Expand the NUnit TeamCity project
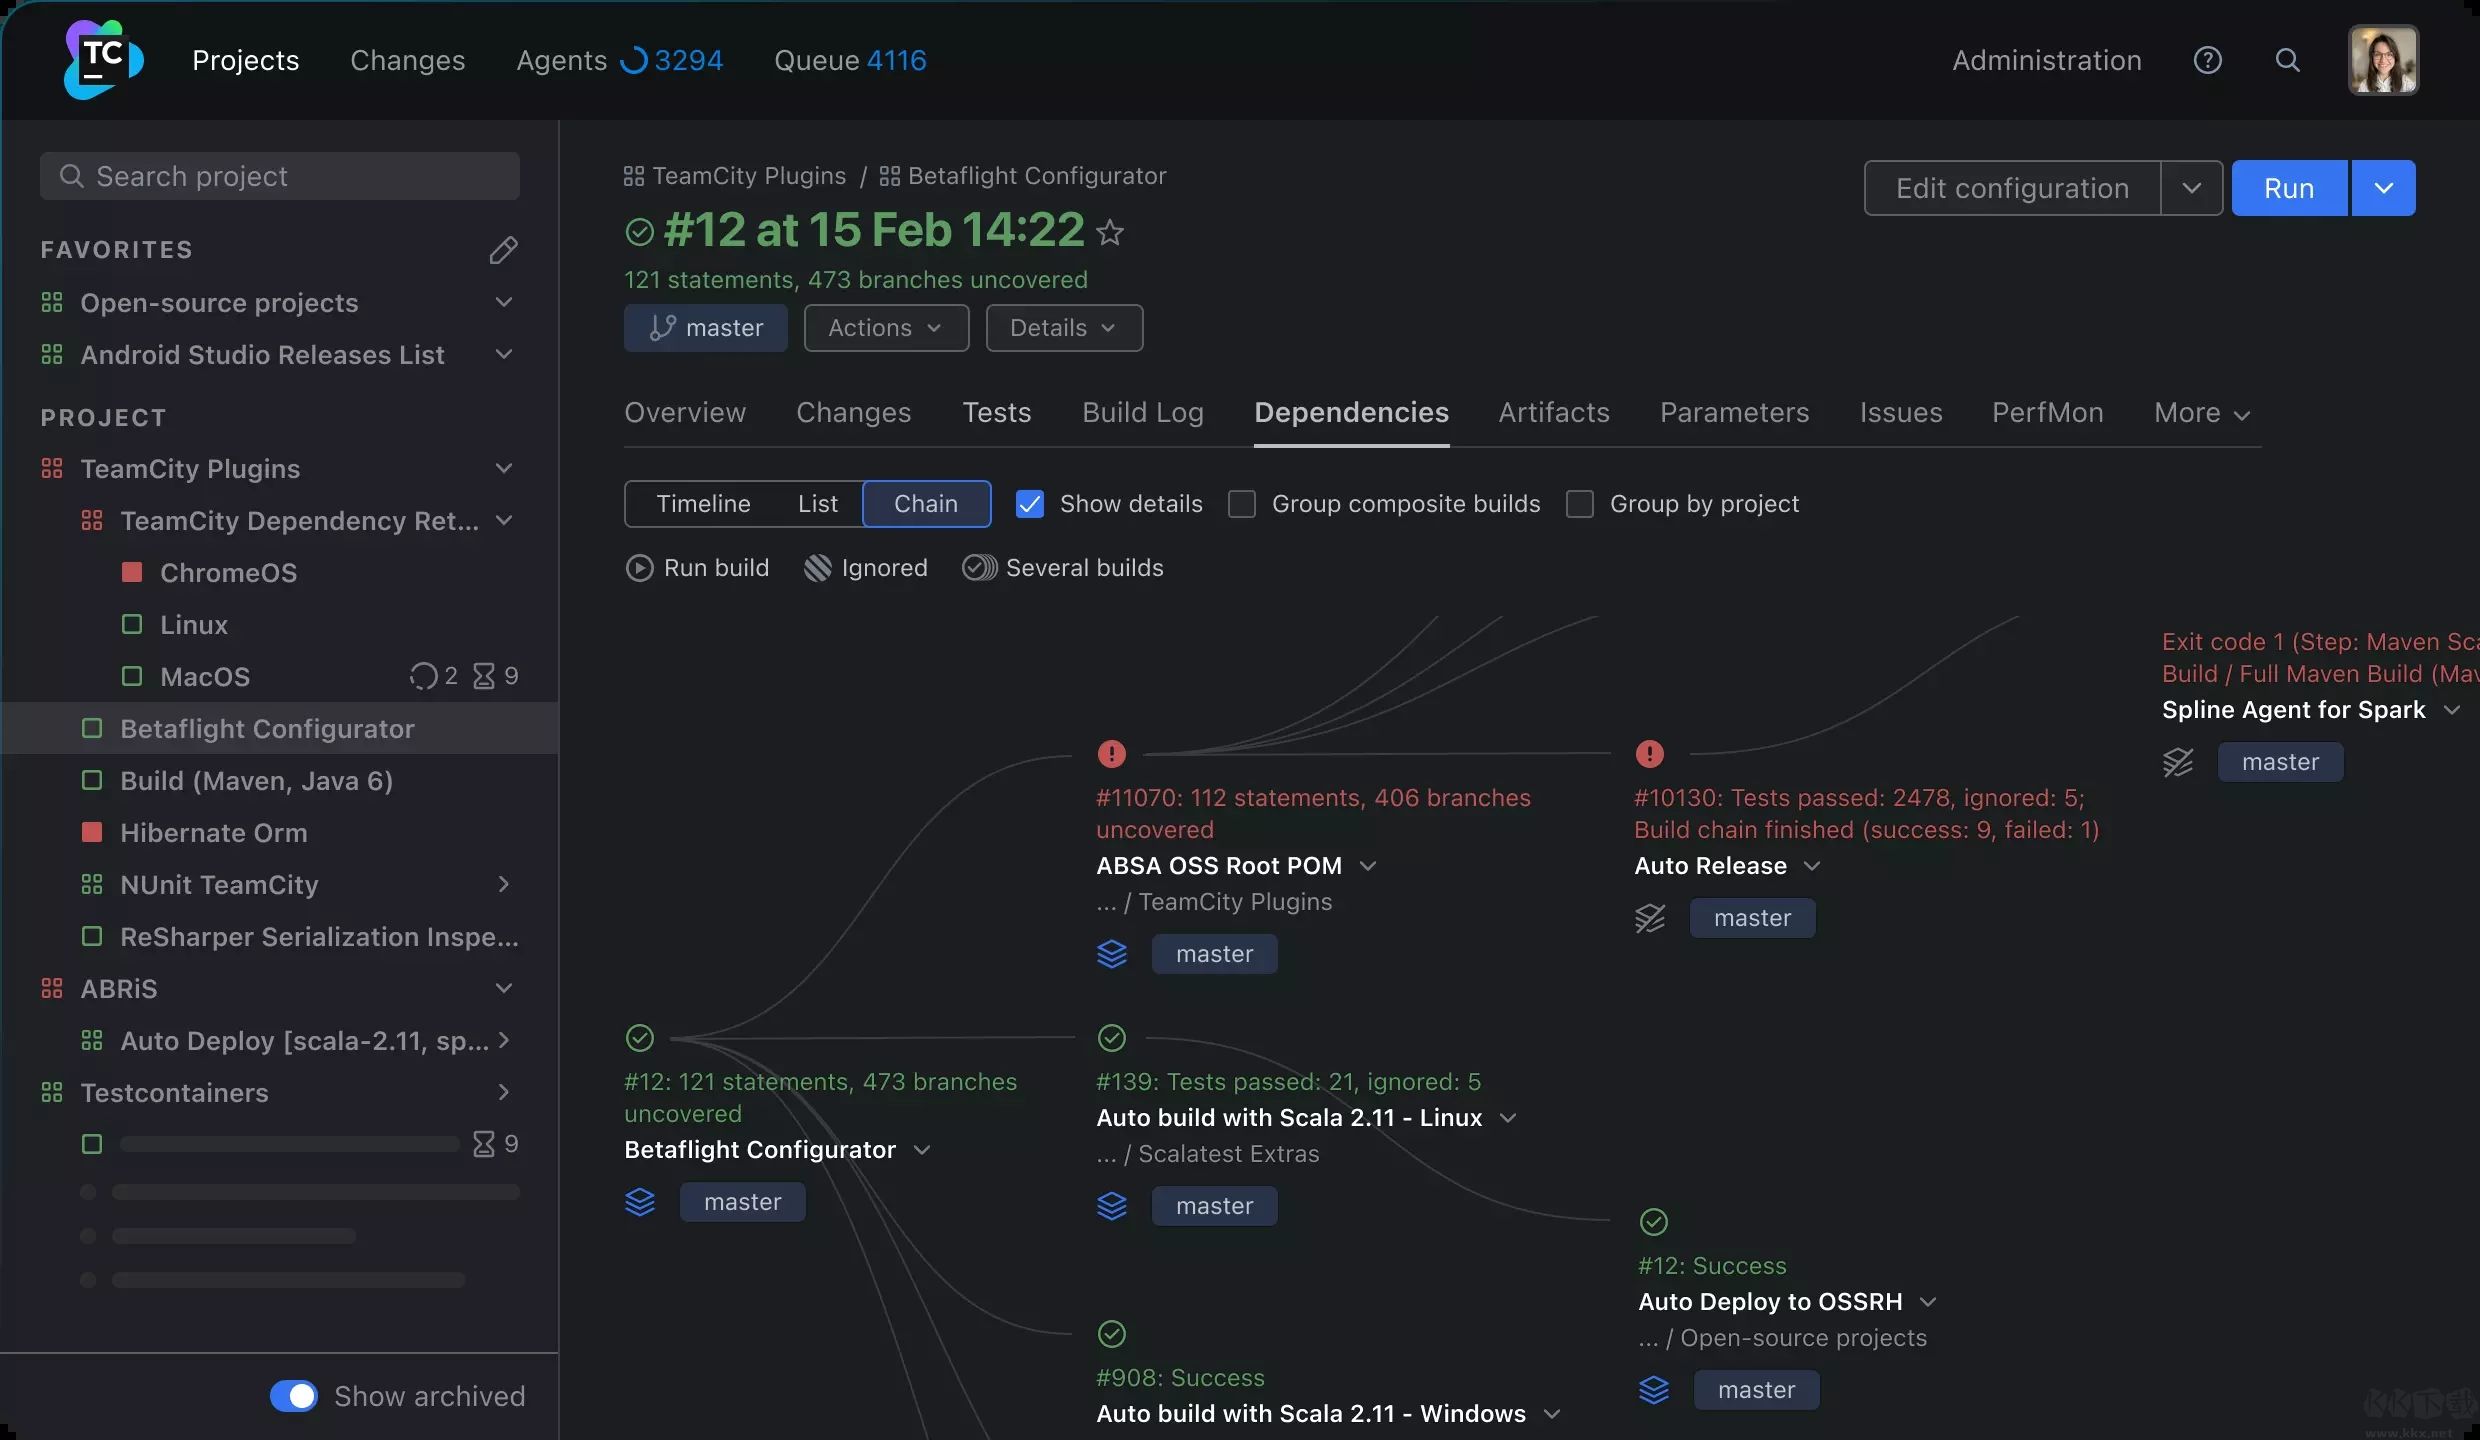Image resolution: width=2480 pixels, height=1440 pixels. (x=503, y=884)
